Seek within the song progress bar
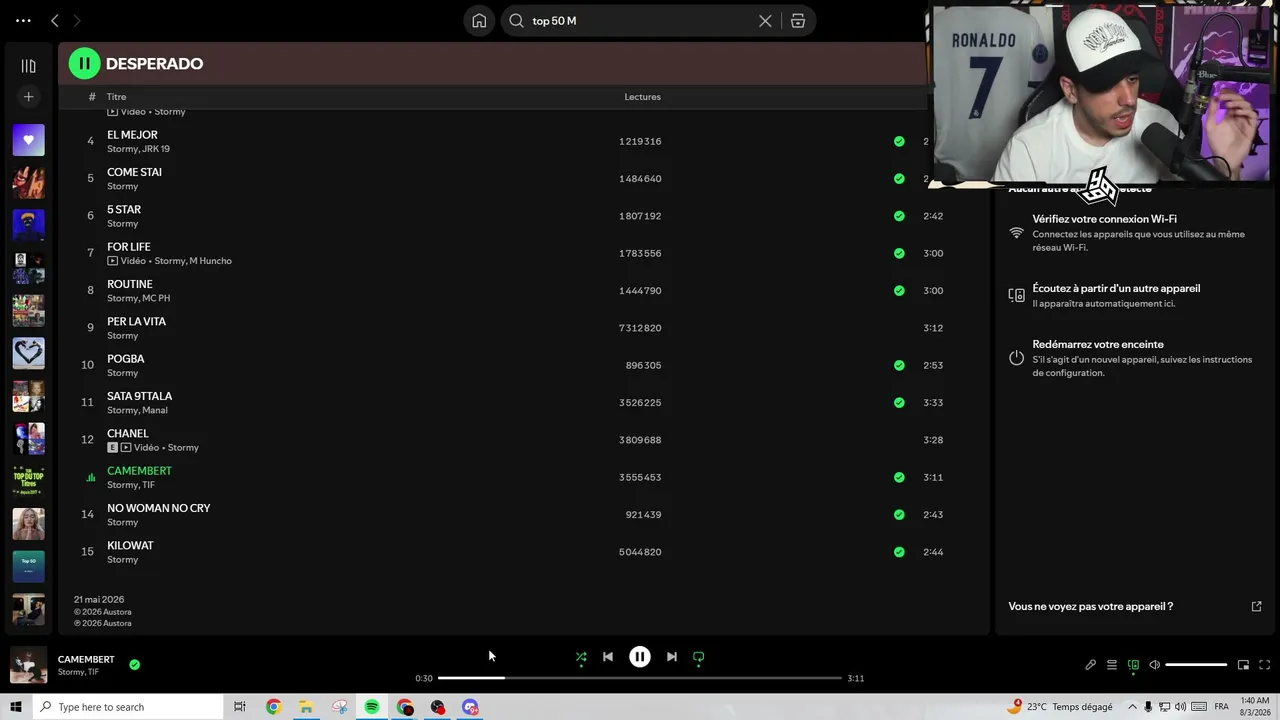Screen dimensions: 1280x720 [x=640, y=678]
